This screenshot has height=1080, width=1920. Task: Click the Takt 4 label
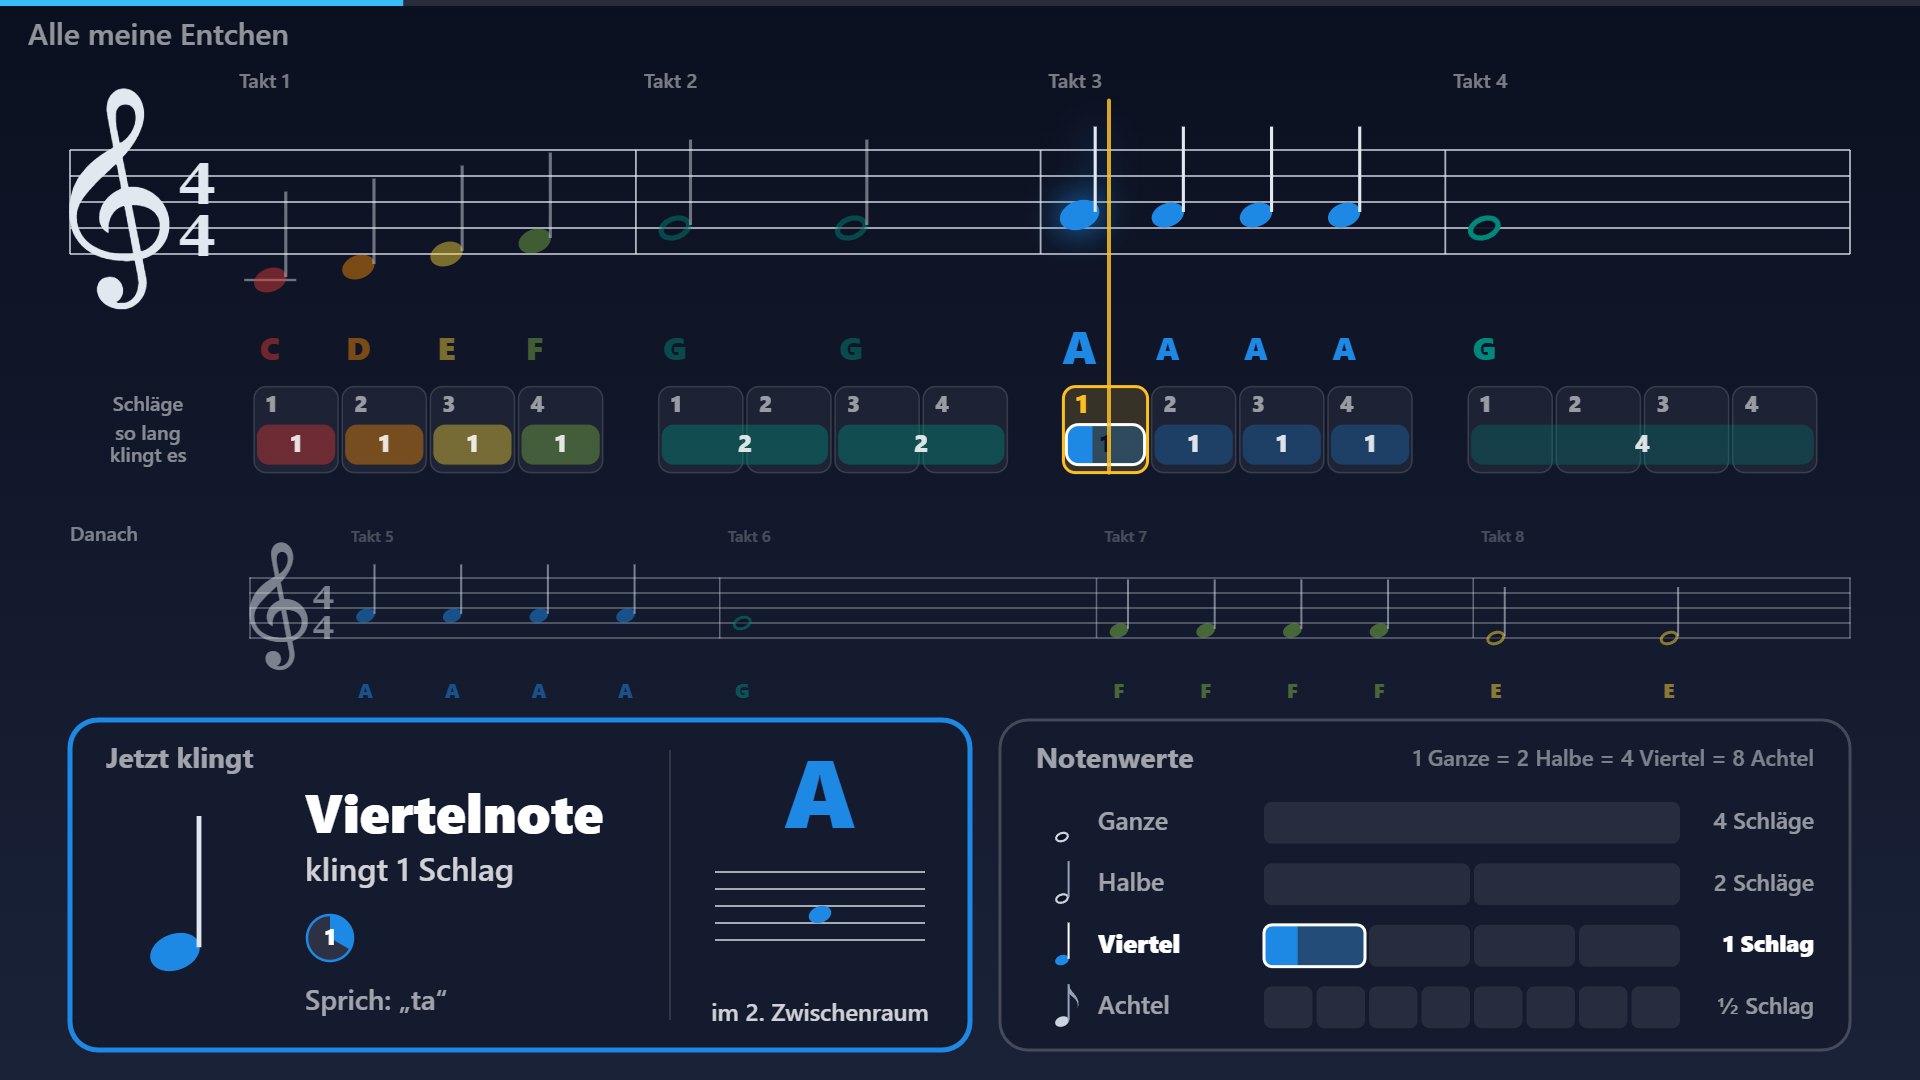click(x=1479, y=81)
